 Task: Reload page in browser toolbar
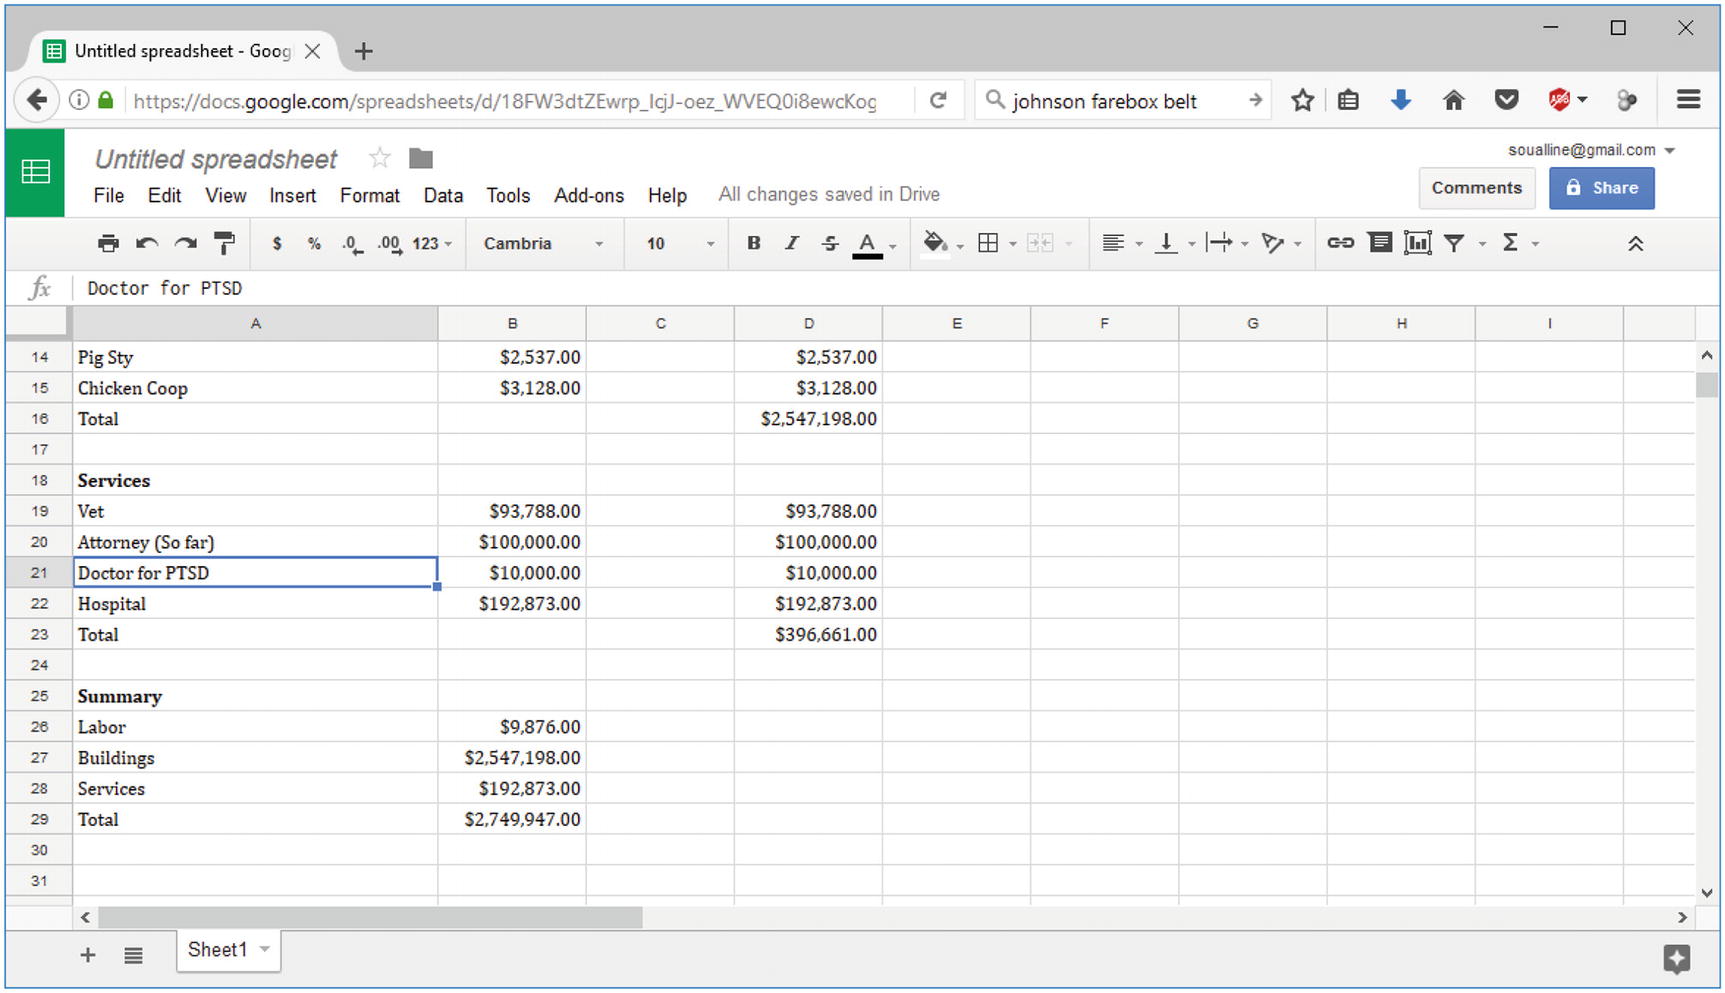[937, 100]
